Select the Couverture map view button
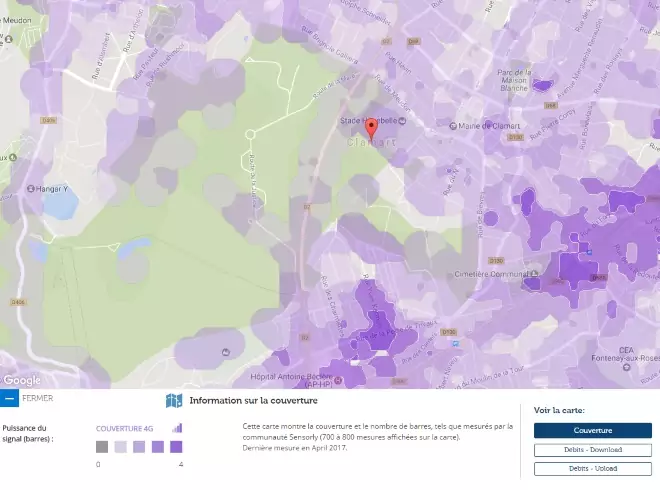The height and width of the screenshot is (490, 660). 592,430
